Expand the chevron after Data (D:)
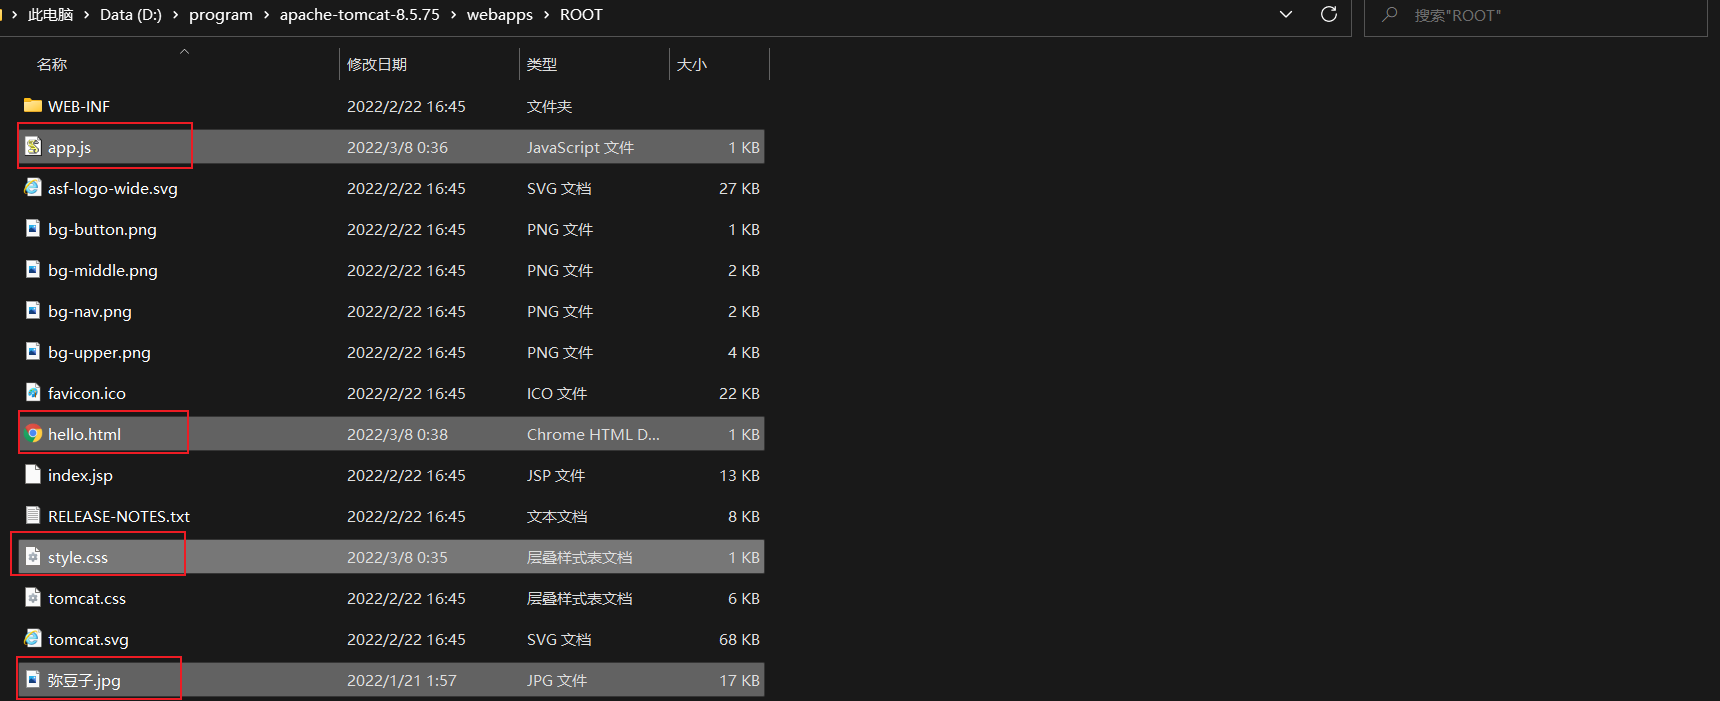 pyautogui.click(x=176, y=15)
